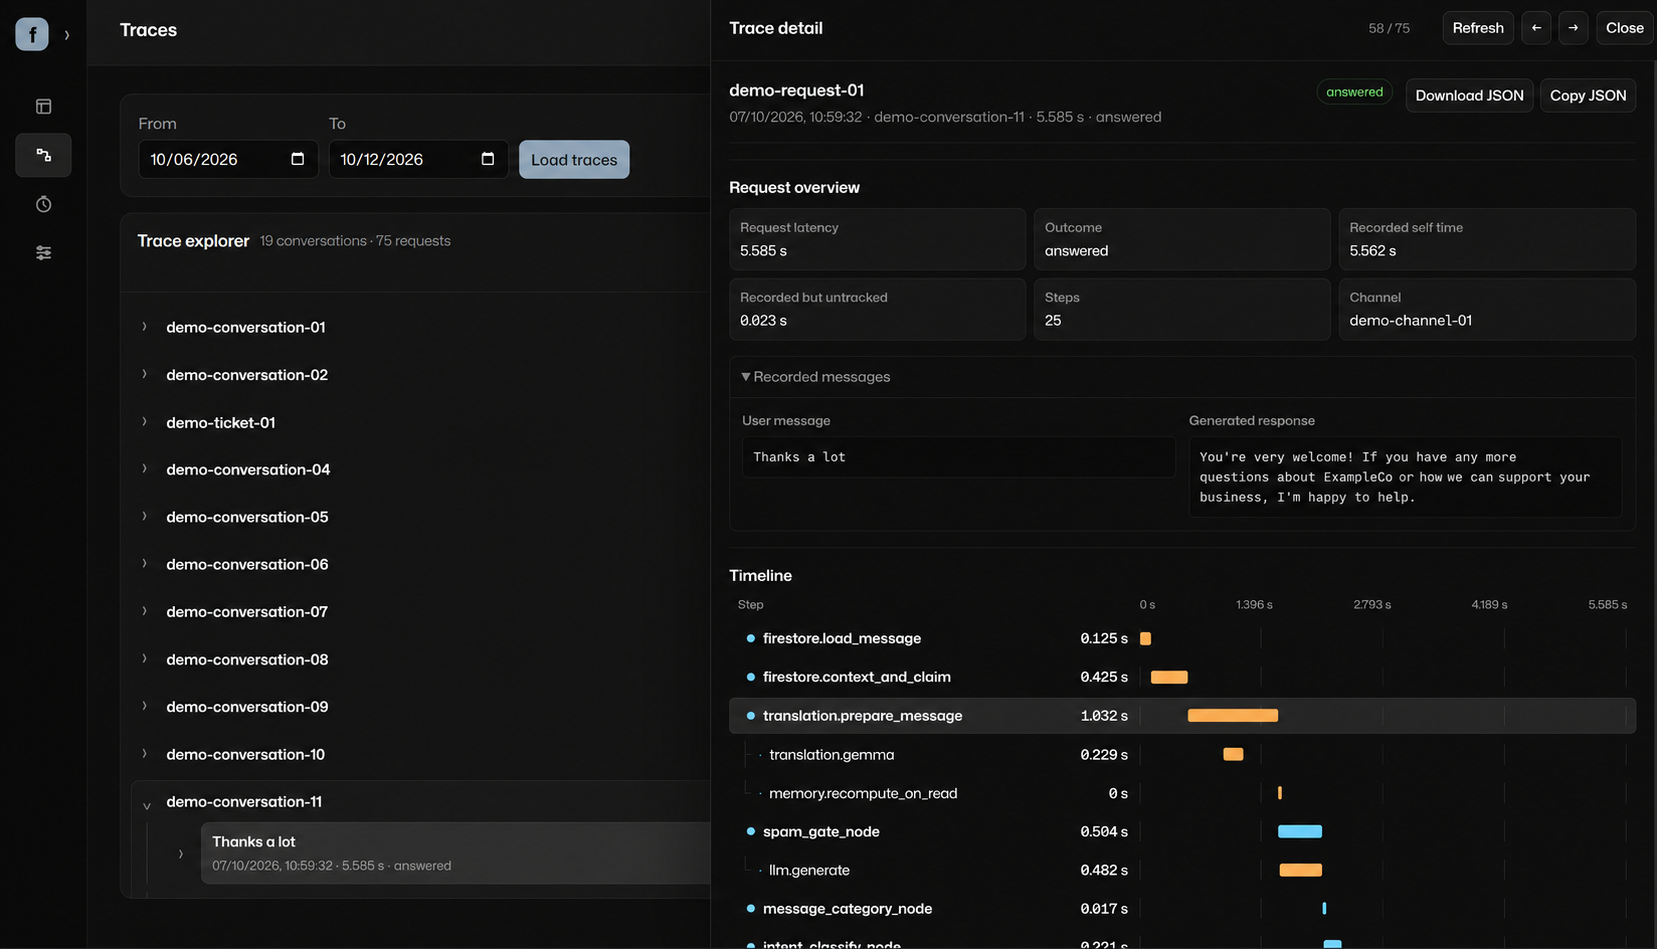Click the 'Thanks a lot' user message box
Screen dimensions: 1657x949
point(958,457)
